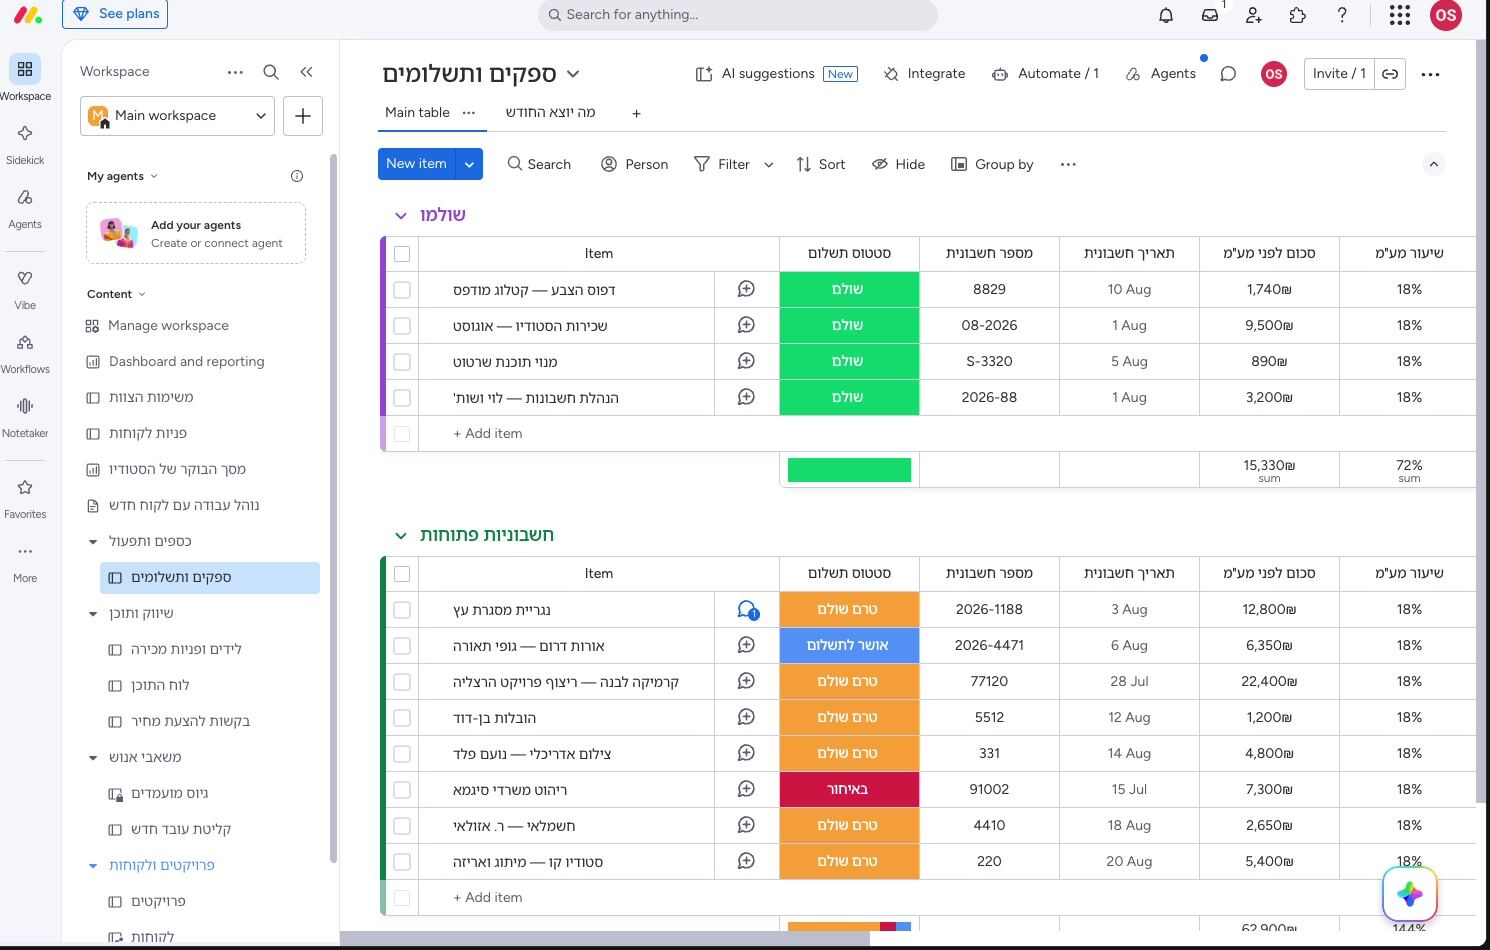This screenshot has width=1490, height=950.
Task: Switch to מה יוצא החודש tab
Action: (551, 113)
